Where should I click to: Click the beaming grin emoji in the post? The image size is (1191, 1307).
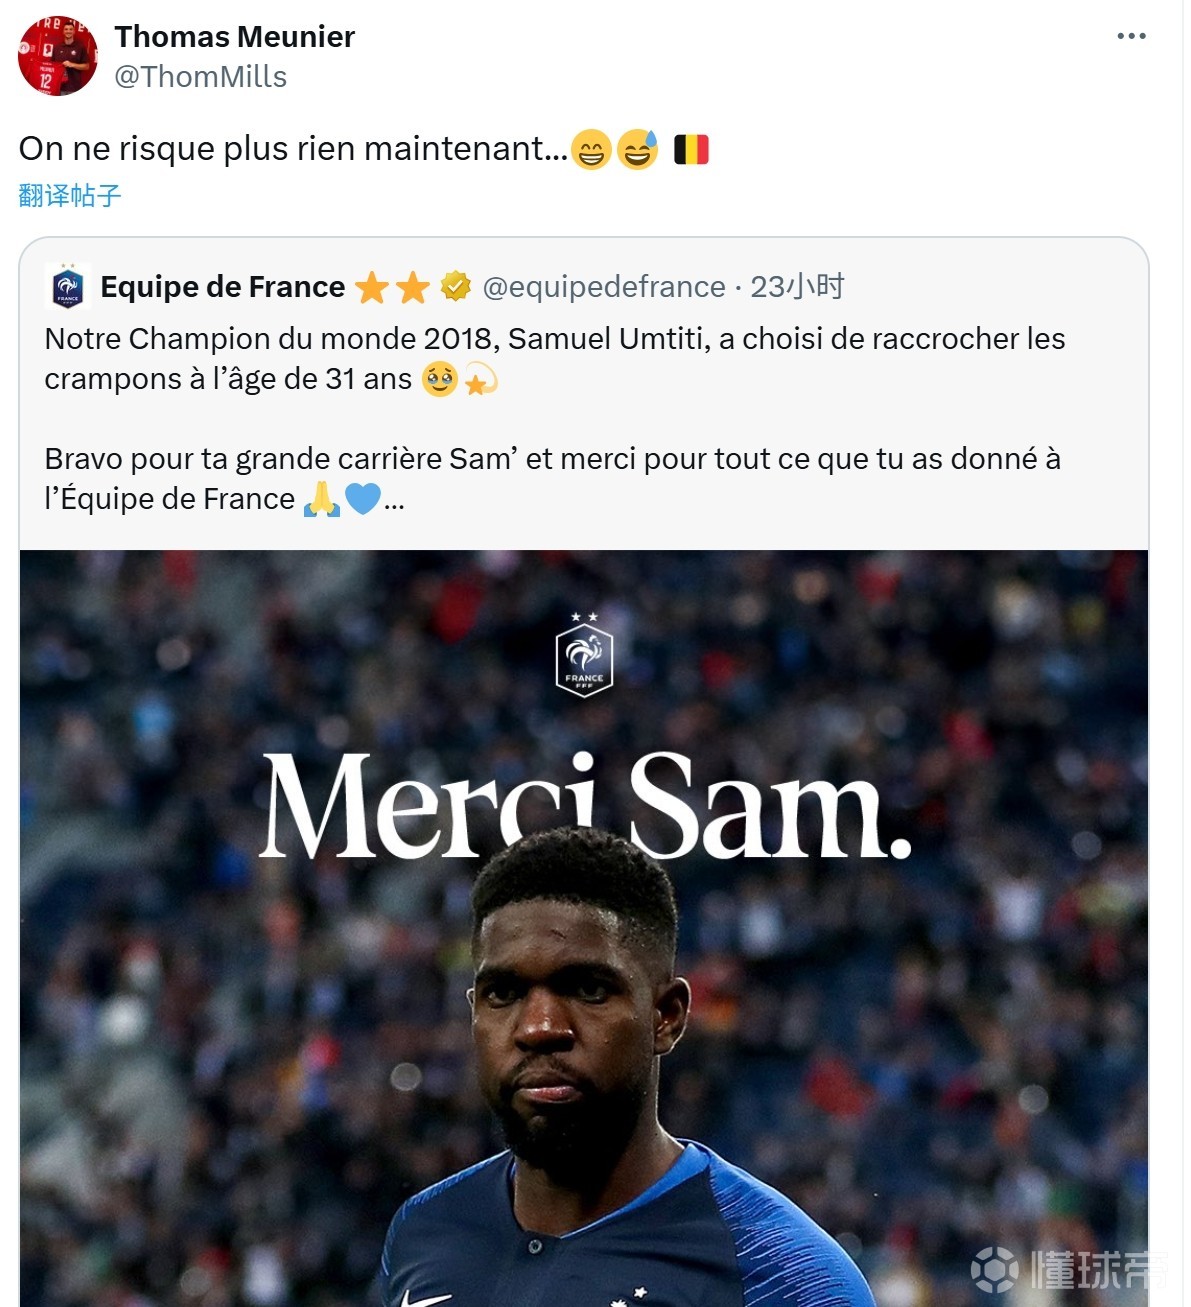pyautogui.click(x=591, y=150)
